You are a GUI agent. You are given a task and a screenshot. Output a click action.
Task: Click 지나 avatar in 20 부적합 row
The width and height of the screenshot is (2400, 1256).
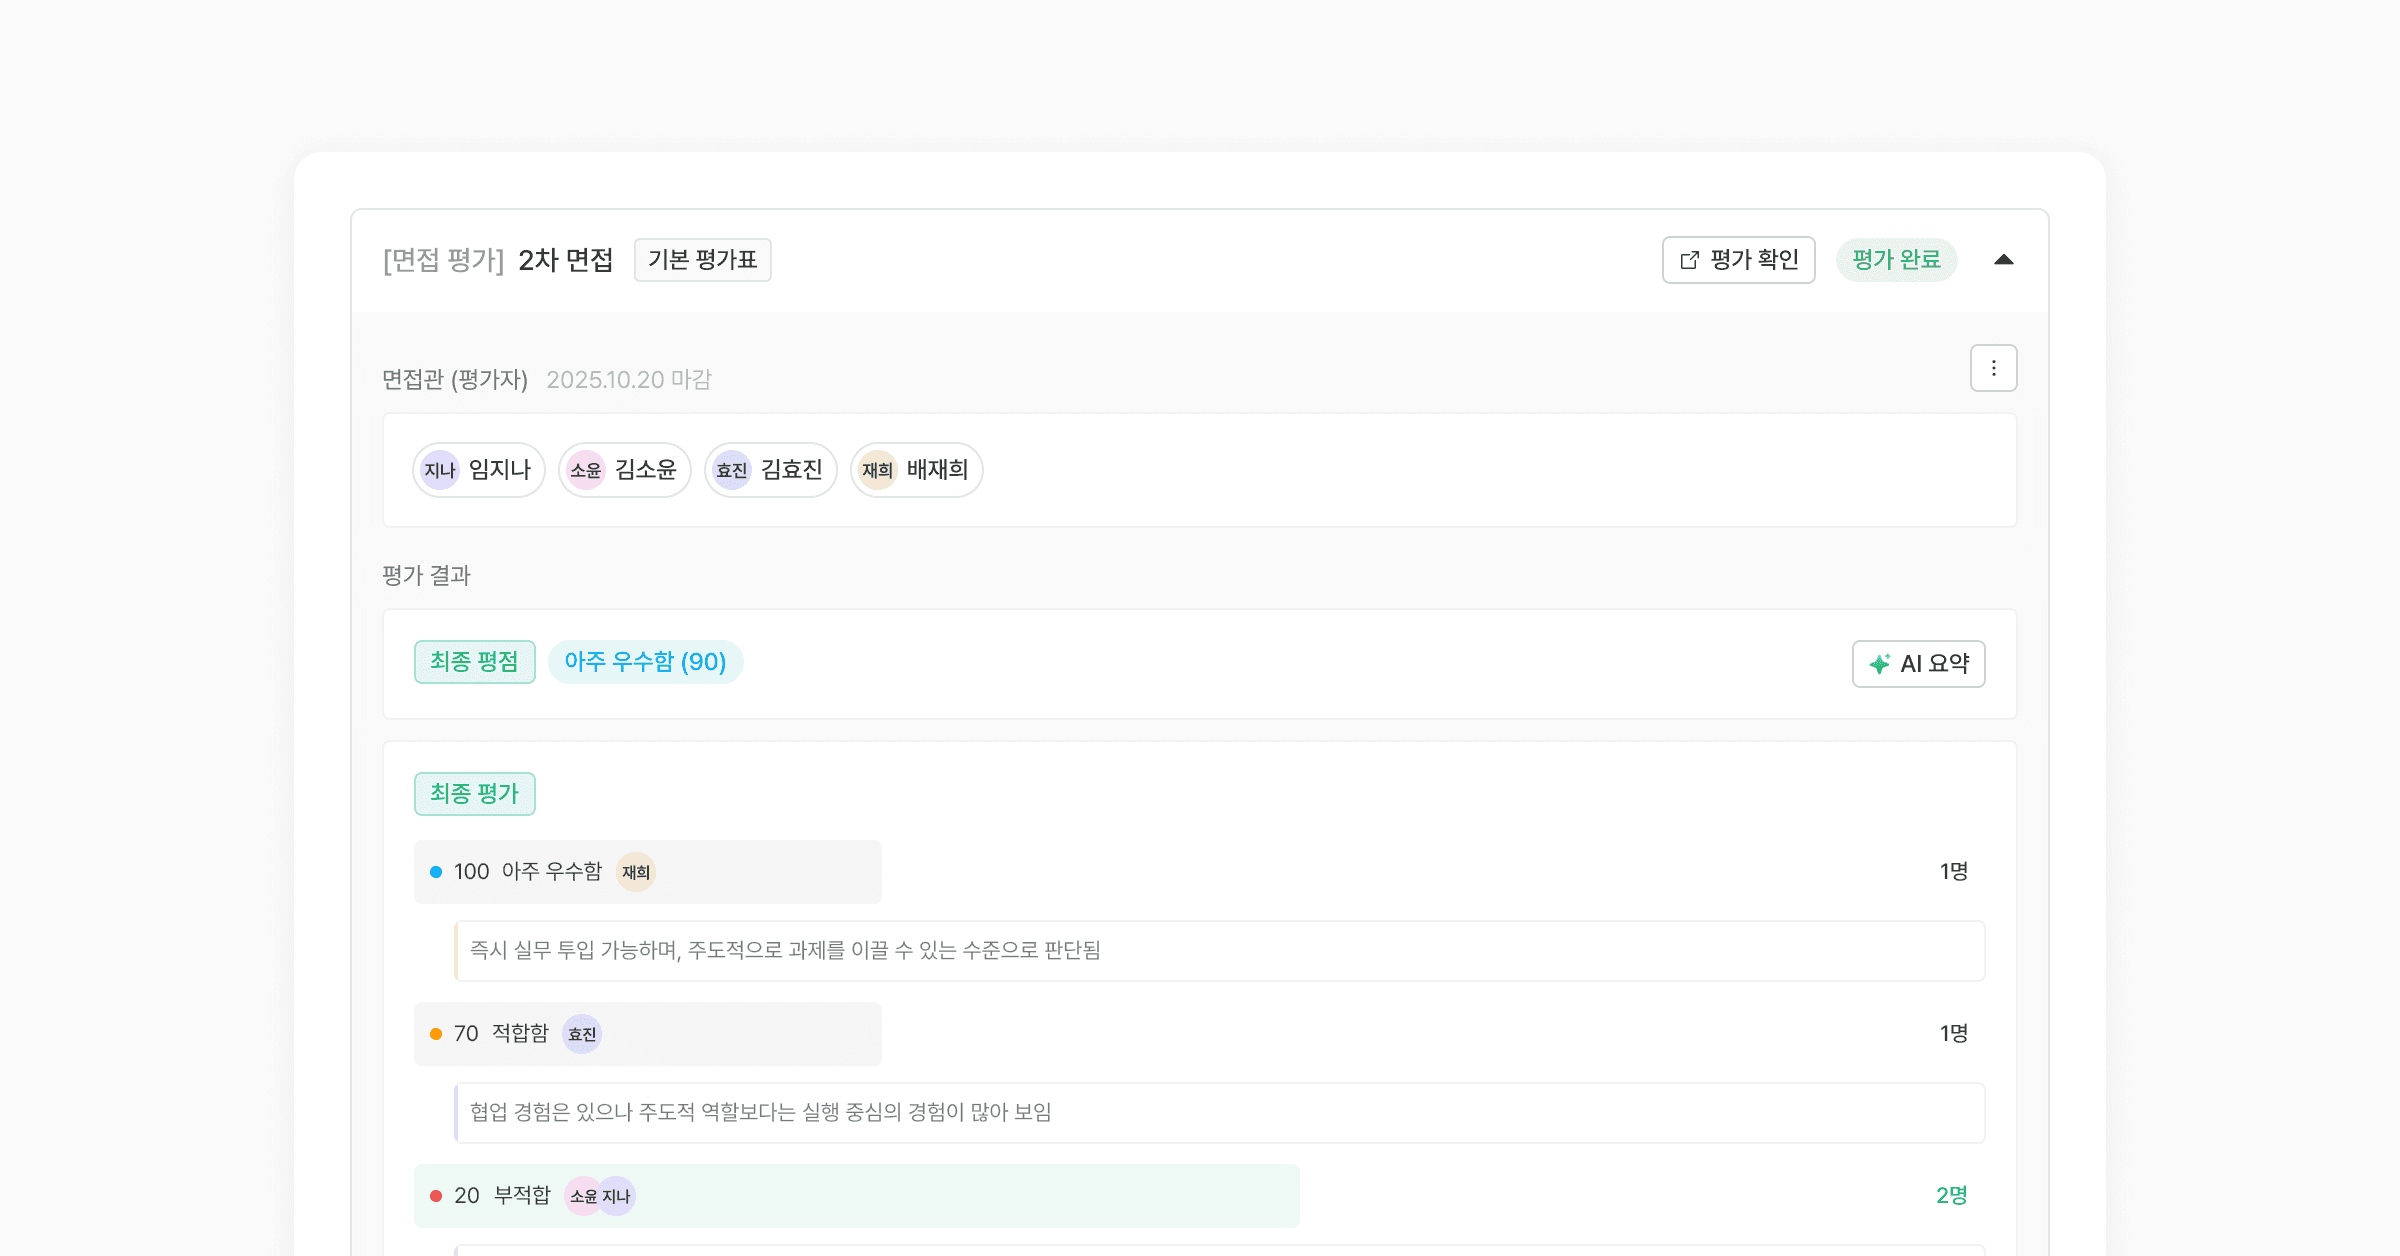pyautogui.click(x=619, y=1196)
